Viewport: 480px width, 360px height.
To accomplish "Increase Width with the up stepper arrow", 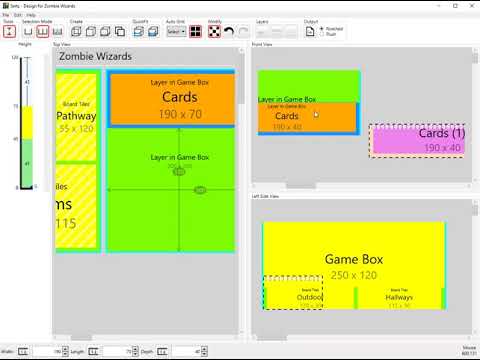I will [65, 349].
